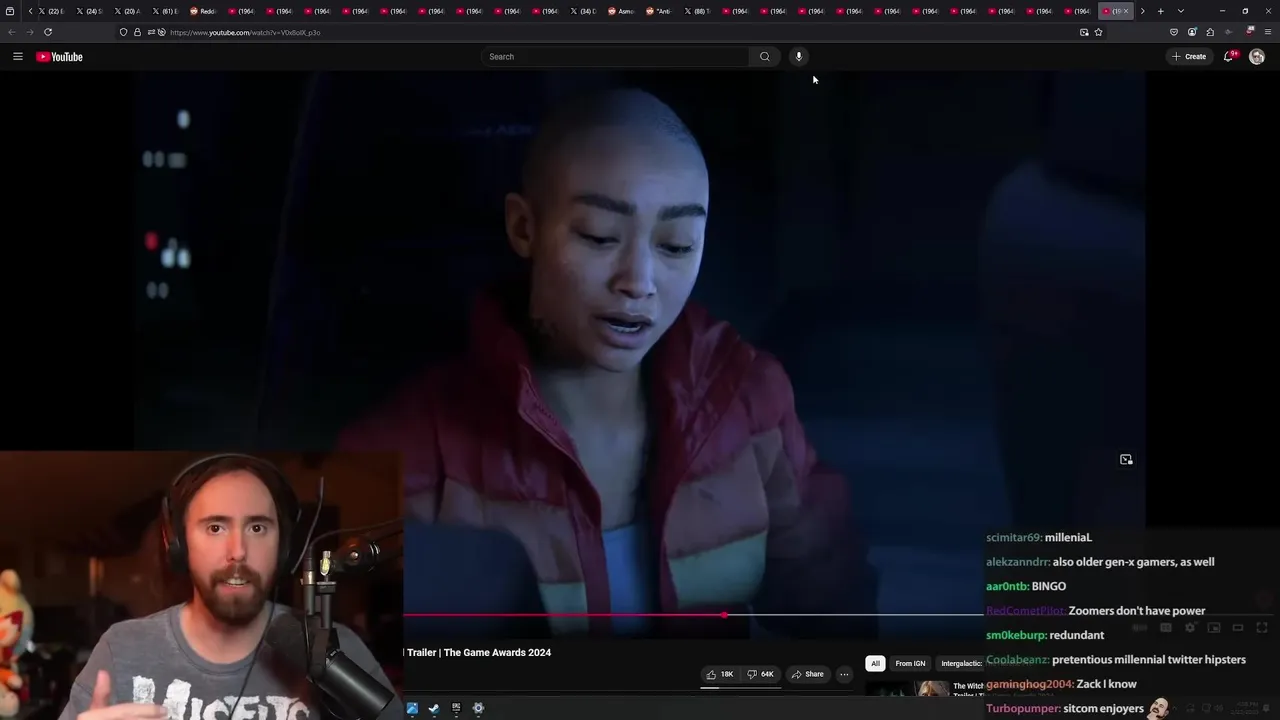Click Turbopumper's 'sitcom enjoyers' message

[1065, 709]
